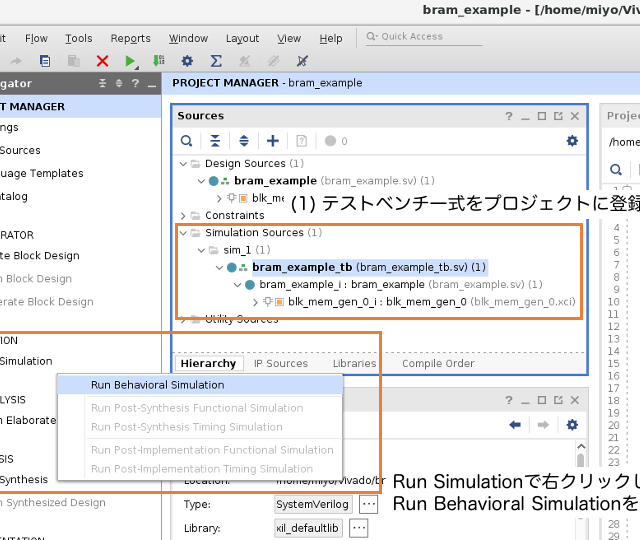Open the Reports menu
This screenshot has height=540, width=640.
130,38
